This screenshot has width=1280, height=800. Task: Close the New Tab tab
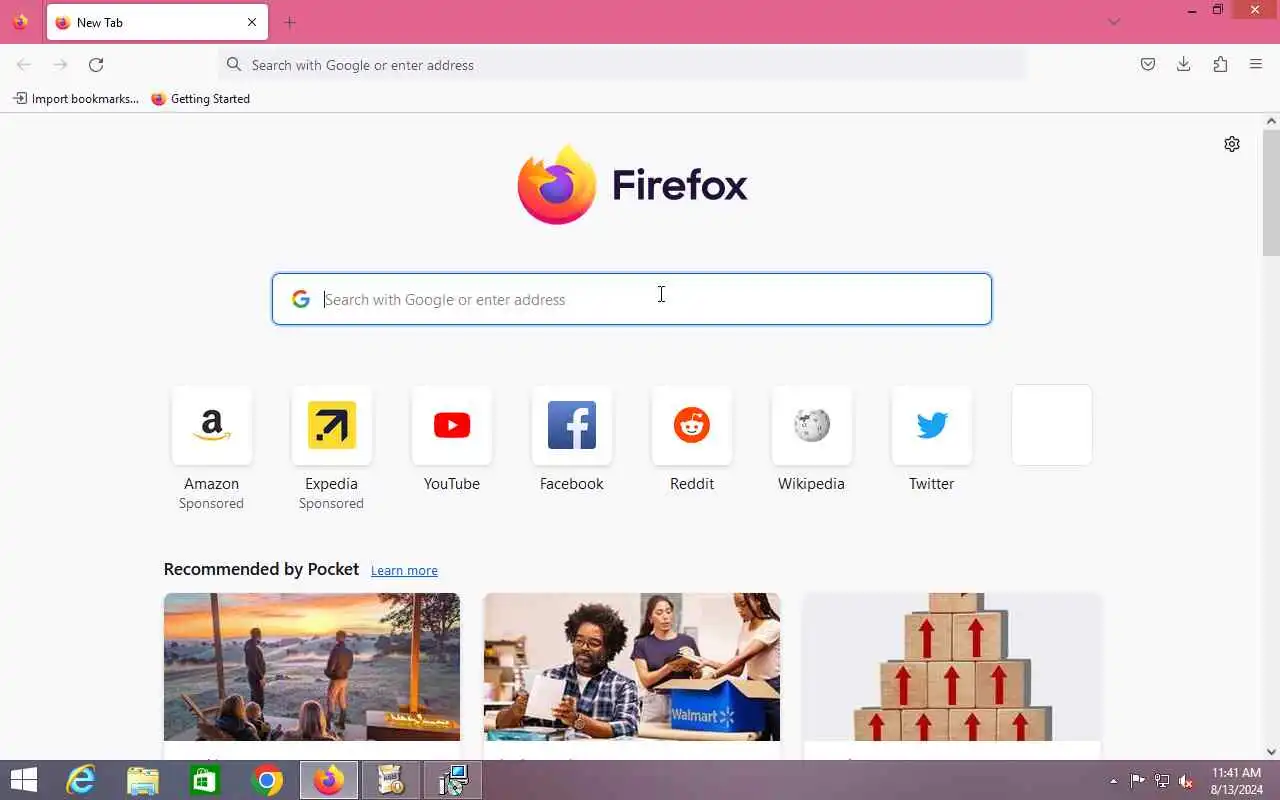pos(252,22)
